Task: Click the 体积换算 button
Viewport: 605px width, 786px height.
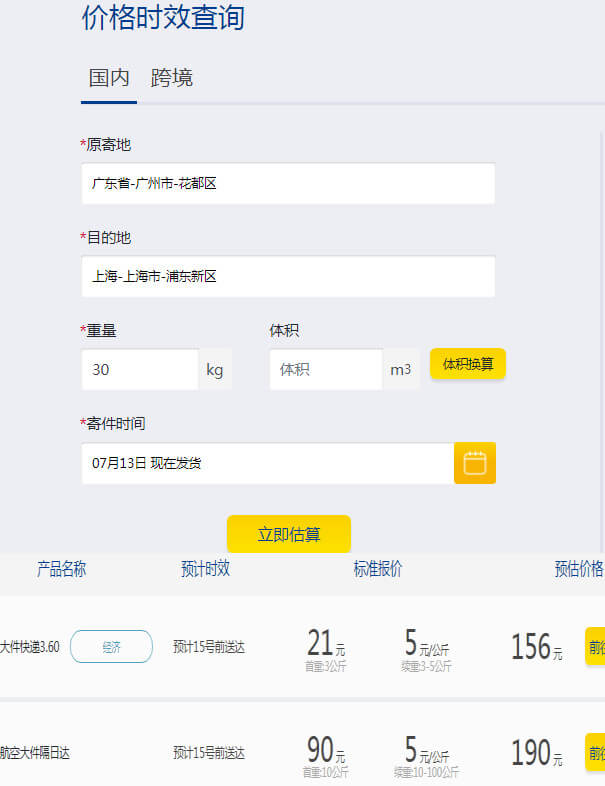Action: [x=468, y=364]
